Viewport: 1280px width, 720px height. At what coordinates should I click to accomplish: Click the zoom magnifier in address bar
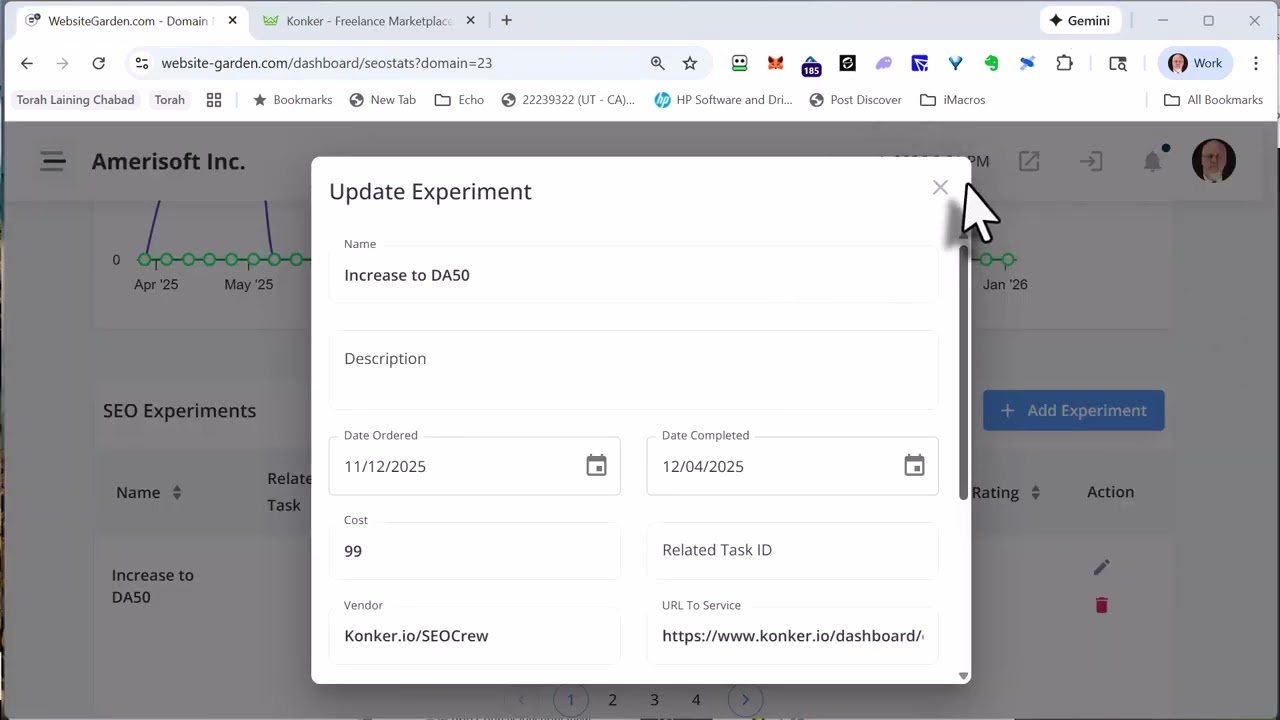pyautogui.click(x=657, y=63)
